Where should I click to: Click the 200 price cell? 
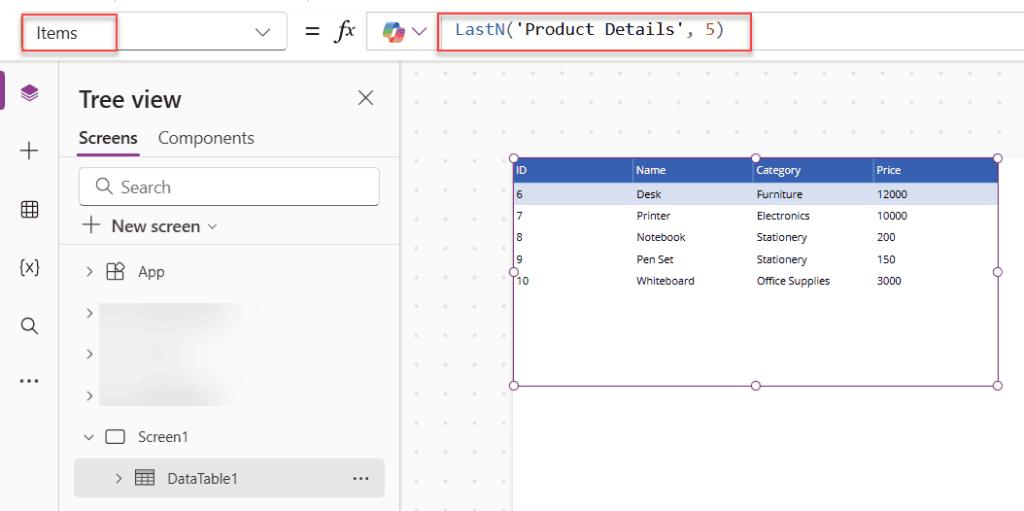pyautogui.click(x=886, y=237)
